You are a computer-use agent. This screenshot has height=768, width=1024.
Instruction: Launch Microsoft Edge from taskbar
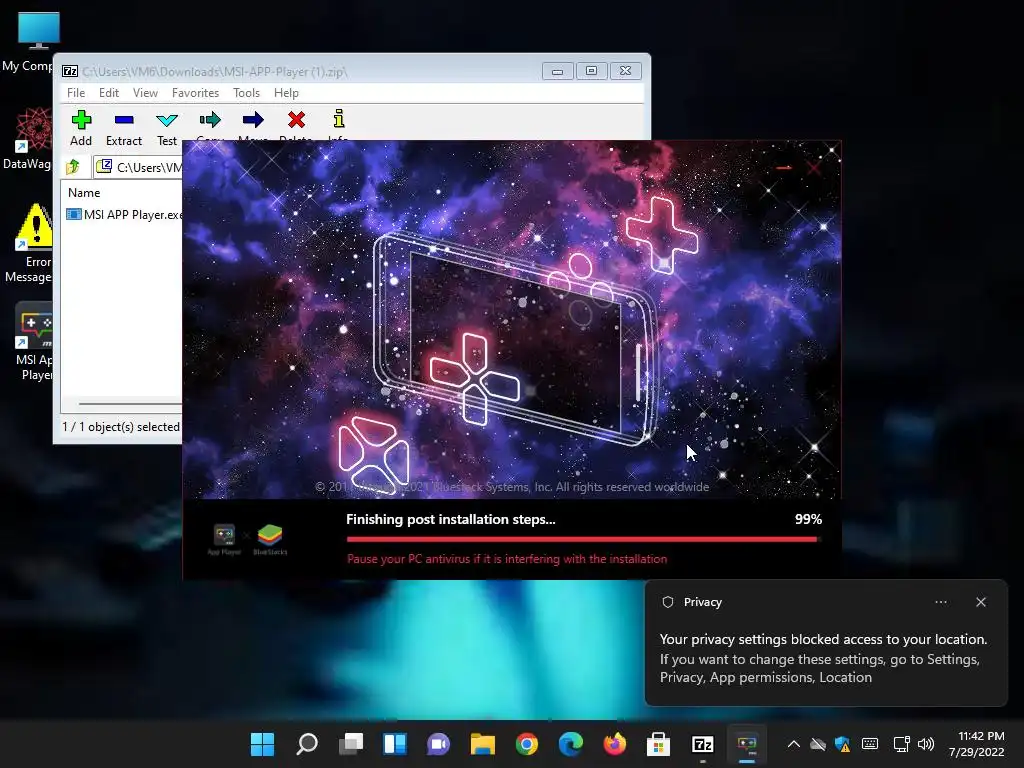tap(571, 744)
